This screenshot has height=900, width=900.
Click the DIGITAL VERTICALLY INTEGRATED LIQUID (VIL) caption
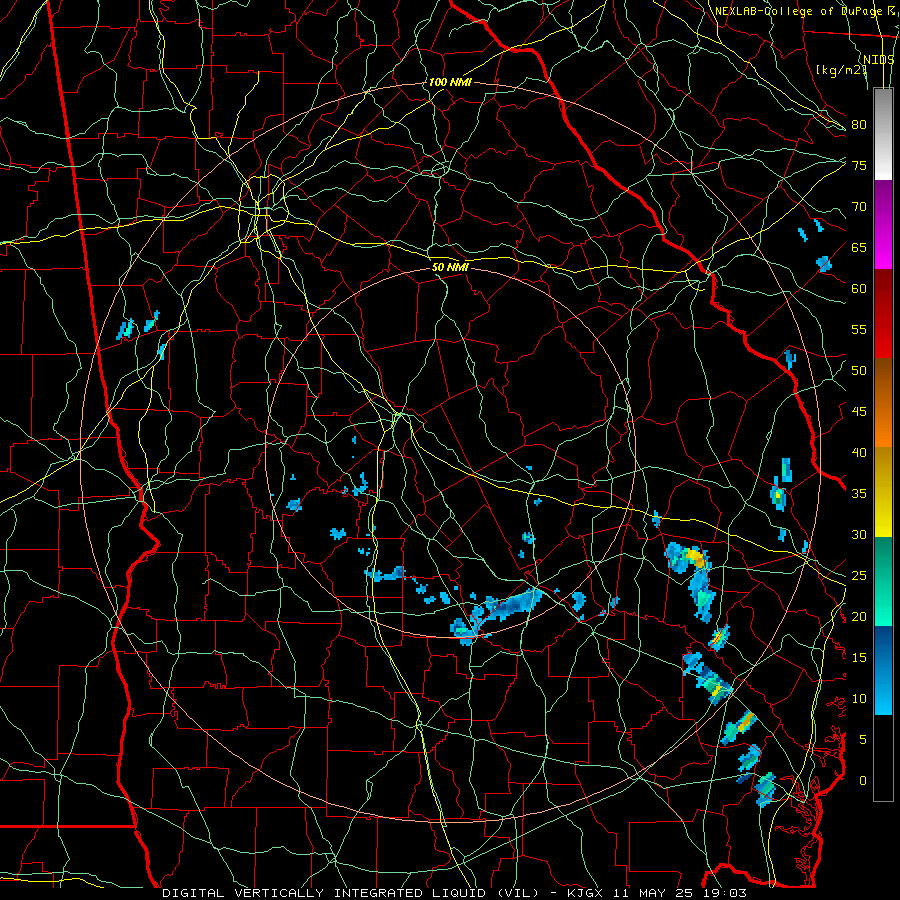click(x=350, y=893)
